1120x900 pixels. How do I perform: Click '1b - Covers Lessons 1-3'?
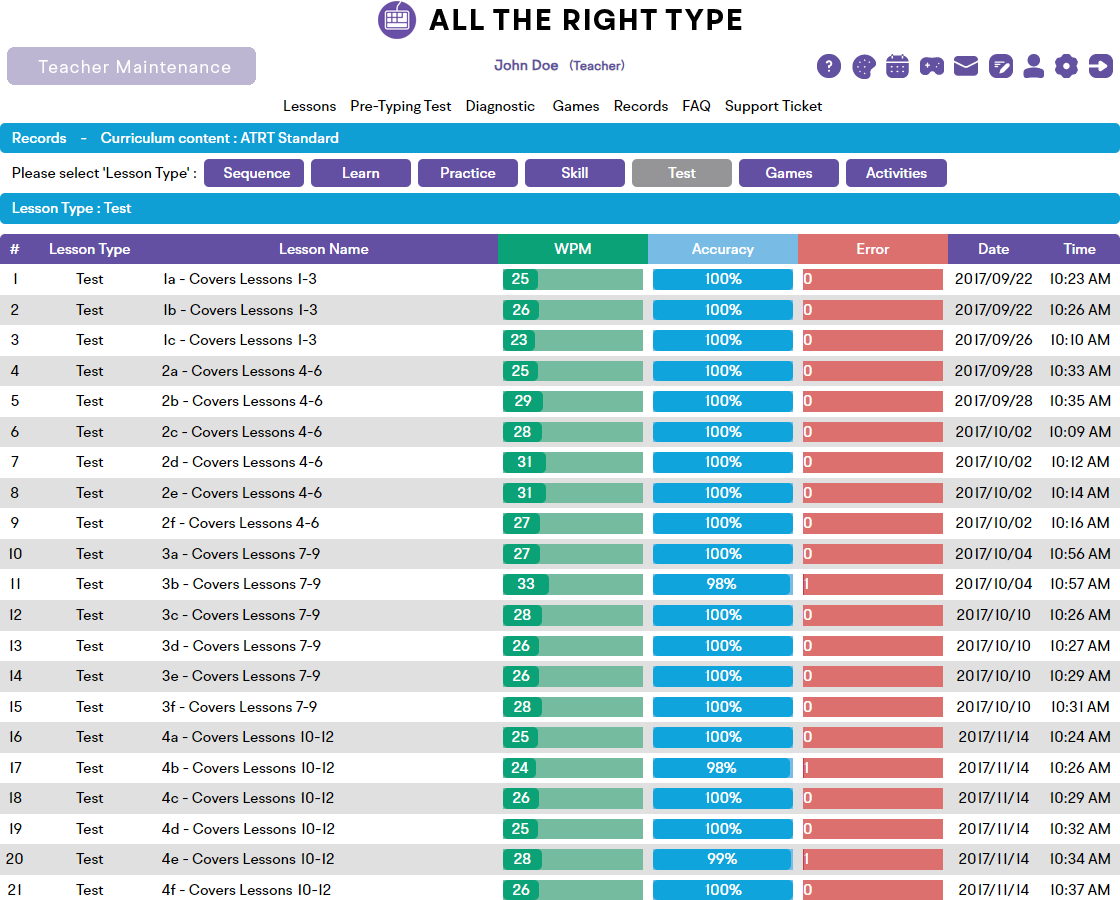coord(240,310)
